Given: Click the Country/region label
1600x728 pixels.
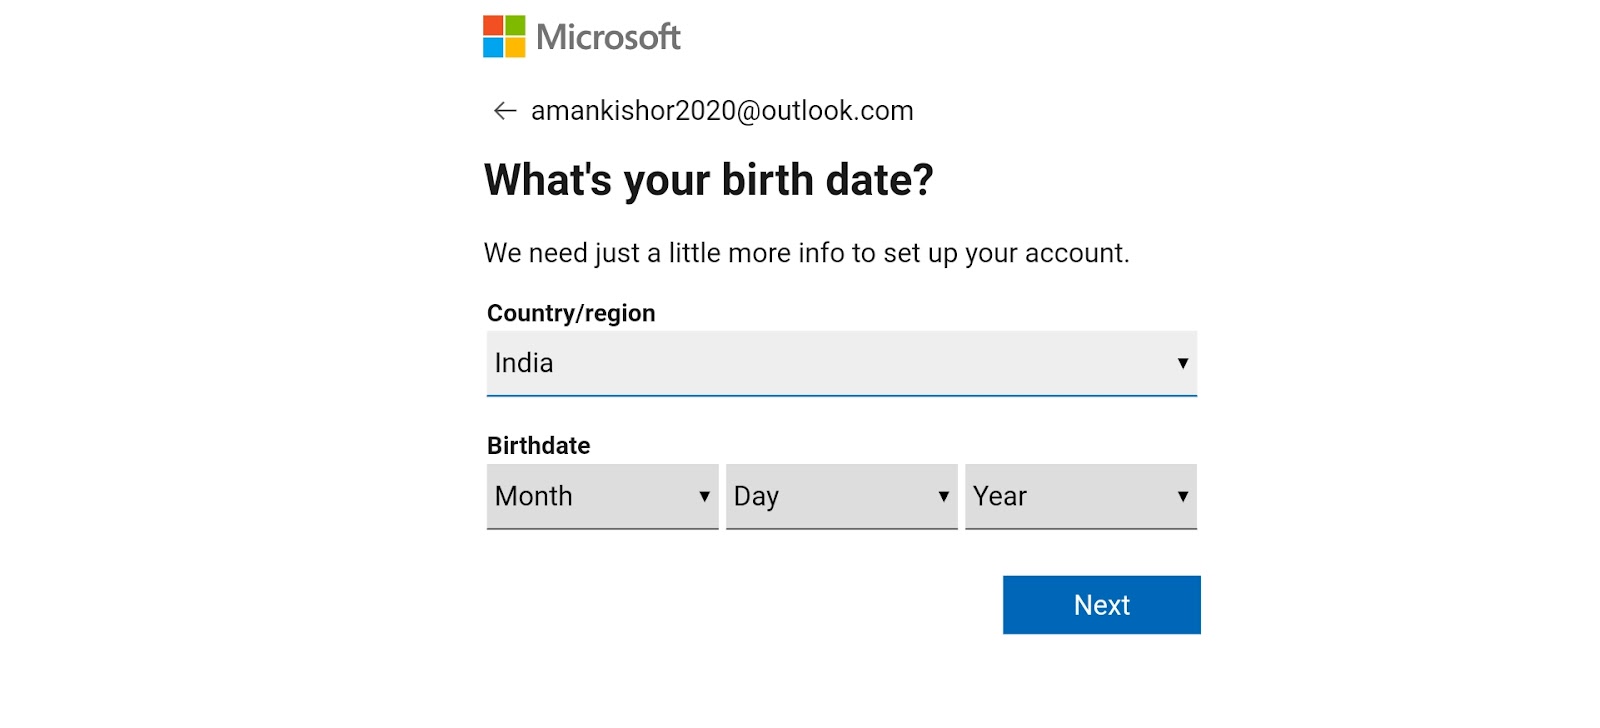Looking at the screenshot, I should tap(571, 314).
